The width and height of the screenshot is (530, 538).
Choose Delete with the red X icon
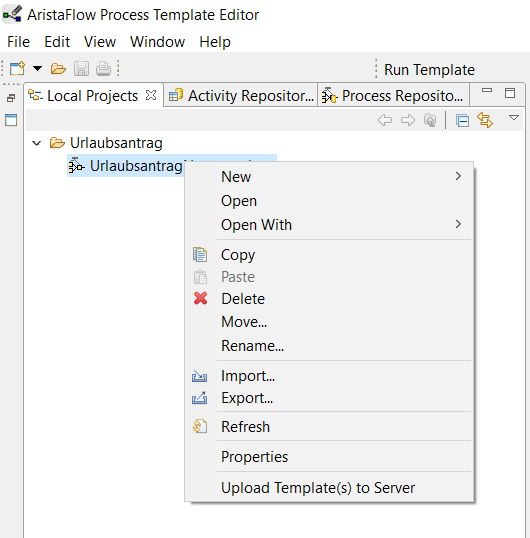click(x=243, y=299)
